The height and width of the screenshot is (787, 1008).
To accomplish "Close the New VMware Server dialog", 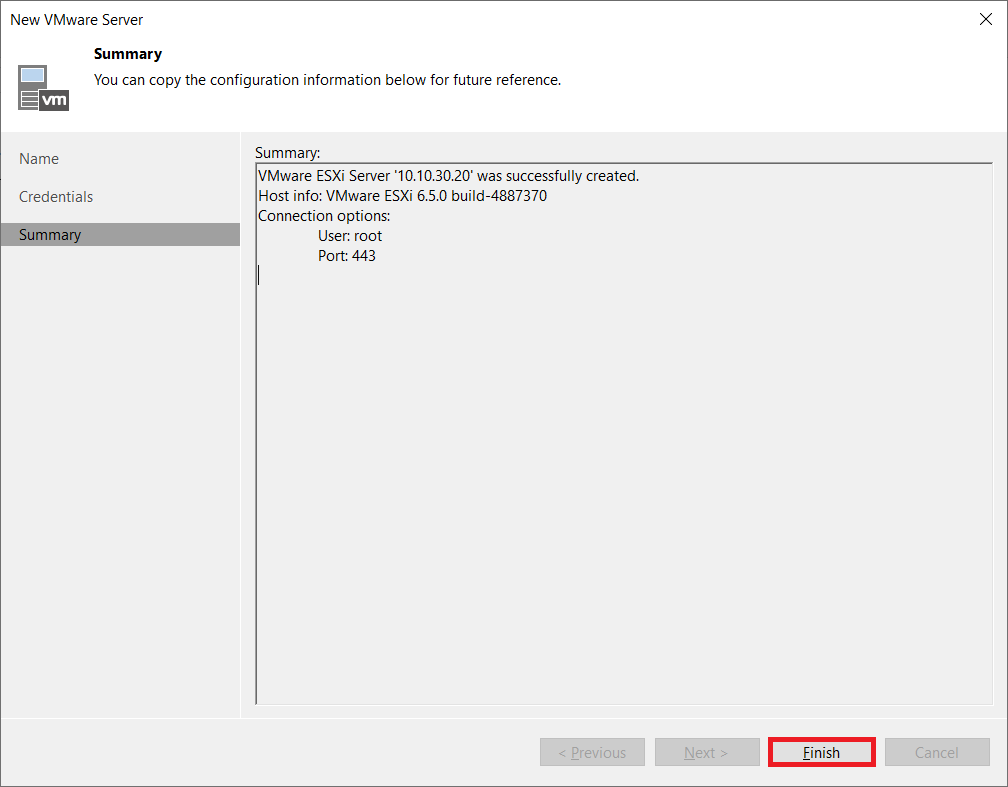I will click(985, 19).
